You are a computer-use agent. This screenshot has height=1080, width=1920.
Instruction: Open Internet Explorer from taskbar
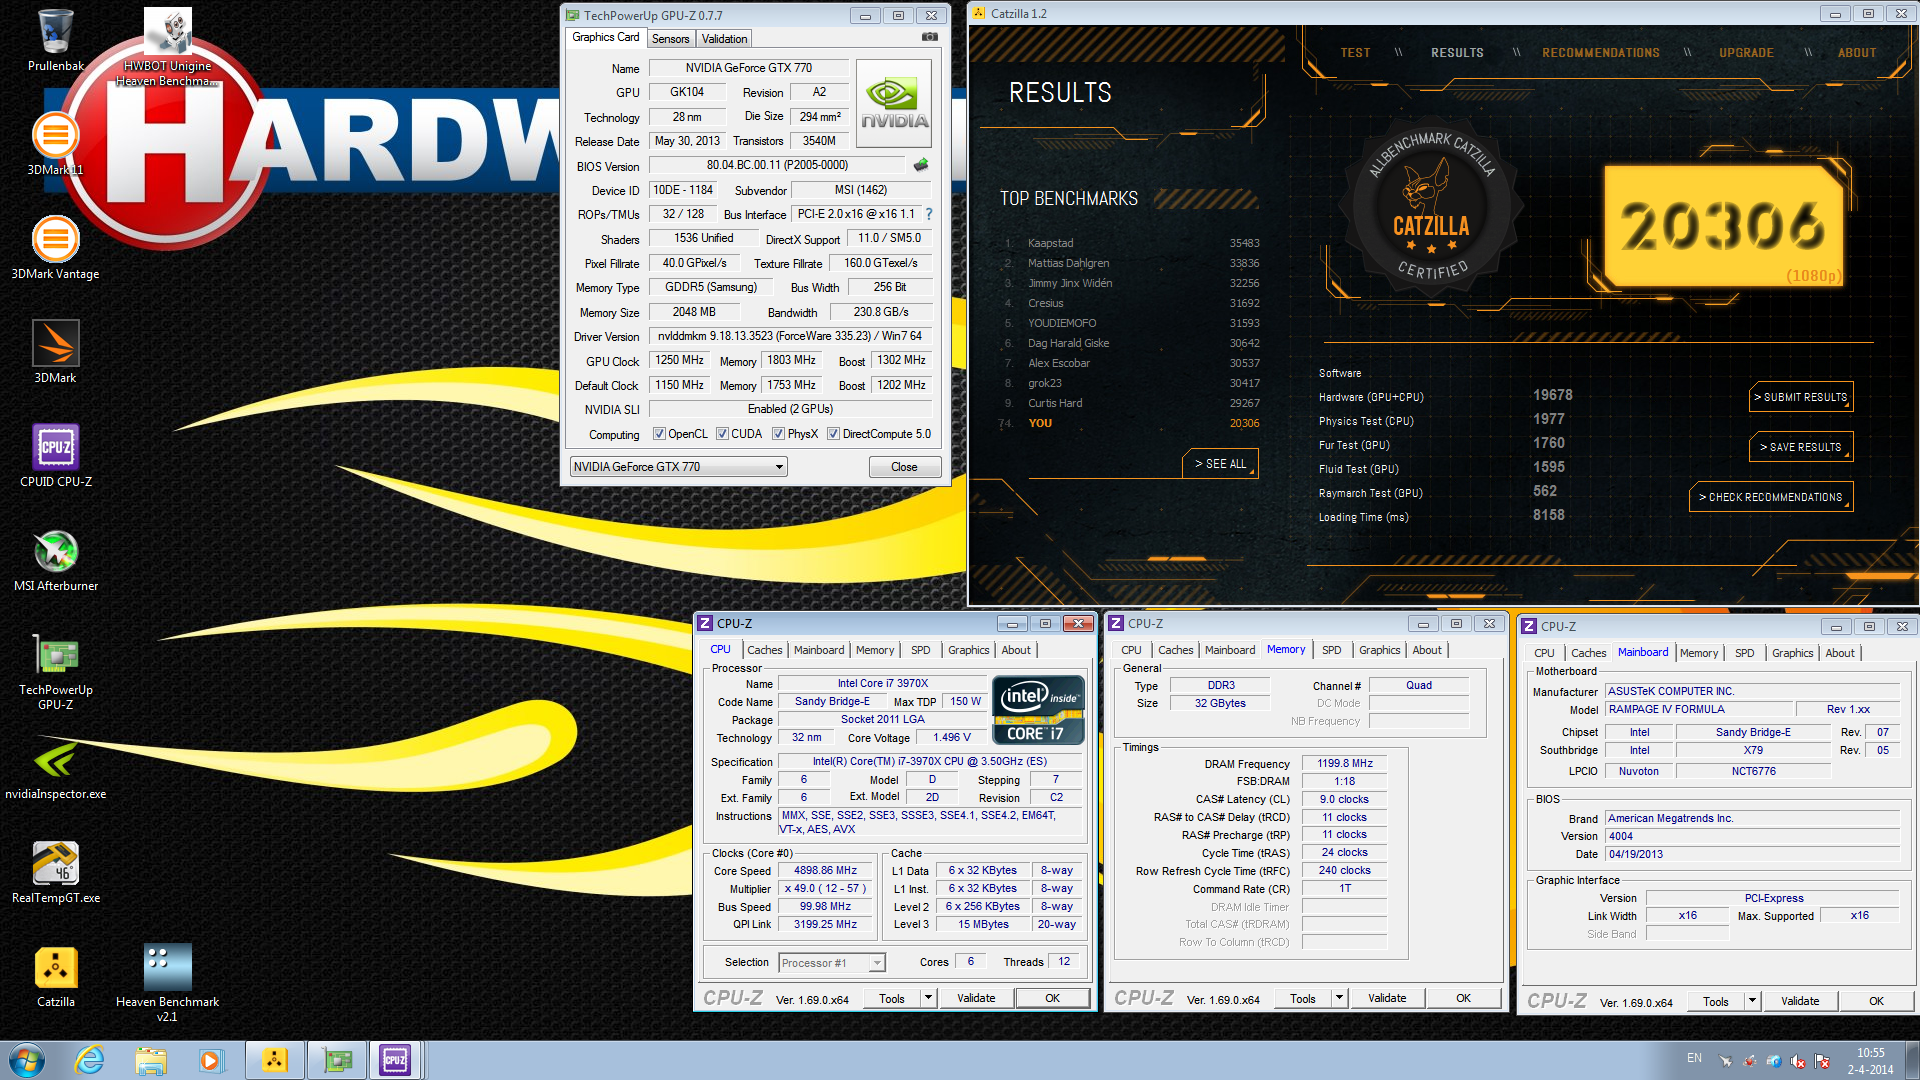click(x=90, y=1060)
